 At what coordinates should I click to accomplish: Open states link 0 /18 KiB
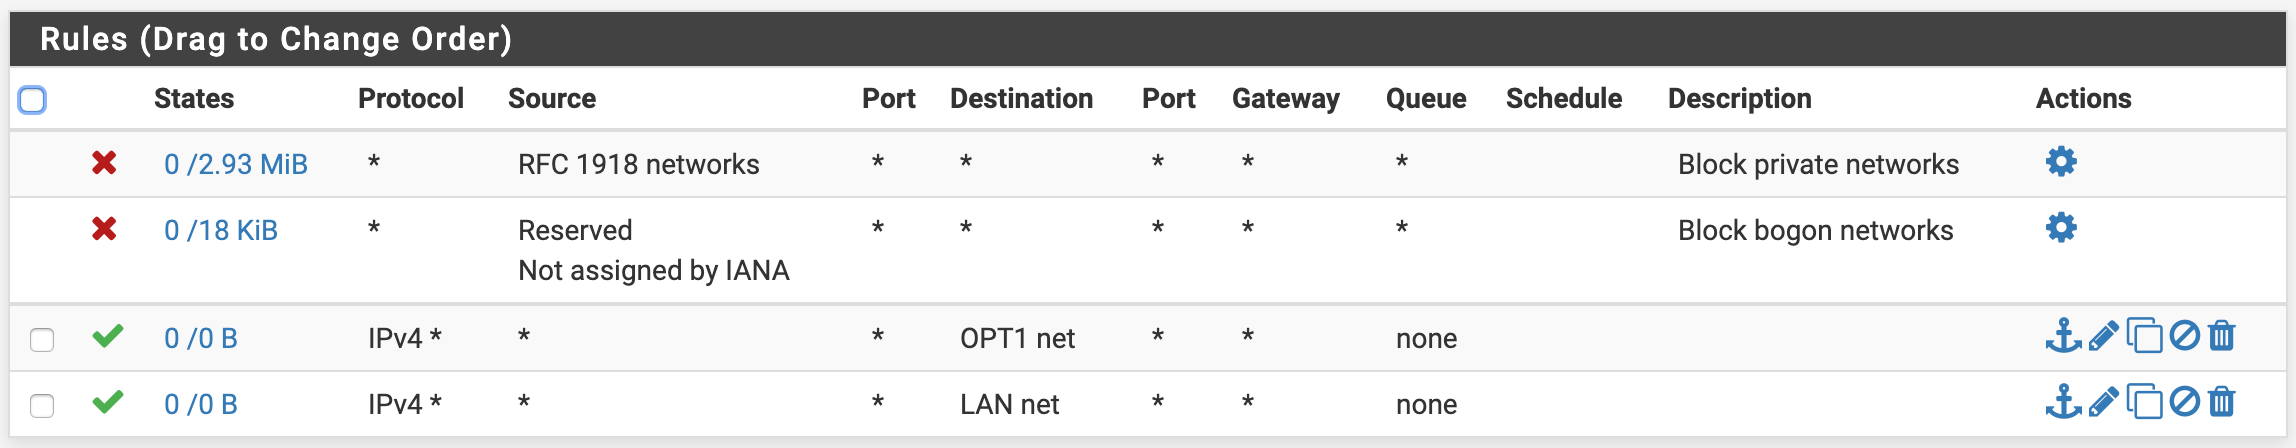coord(221,230)
